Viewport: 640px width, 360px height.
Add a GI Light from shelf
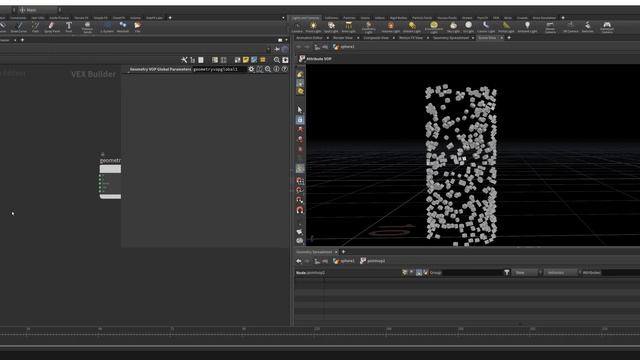pyautogui.click(x=469, y=27)
